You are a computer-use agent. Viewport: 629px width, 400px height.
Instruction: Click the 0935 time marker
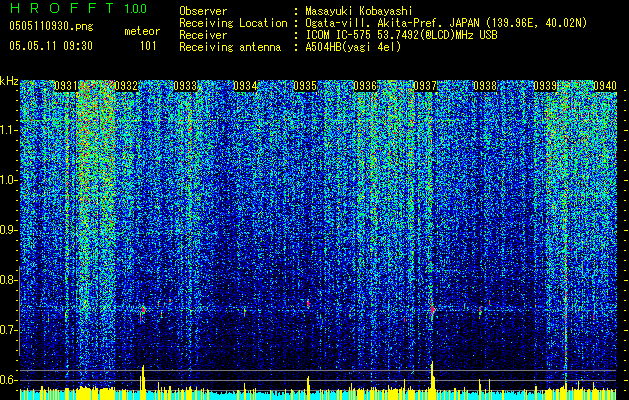coord(305,86)
